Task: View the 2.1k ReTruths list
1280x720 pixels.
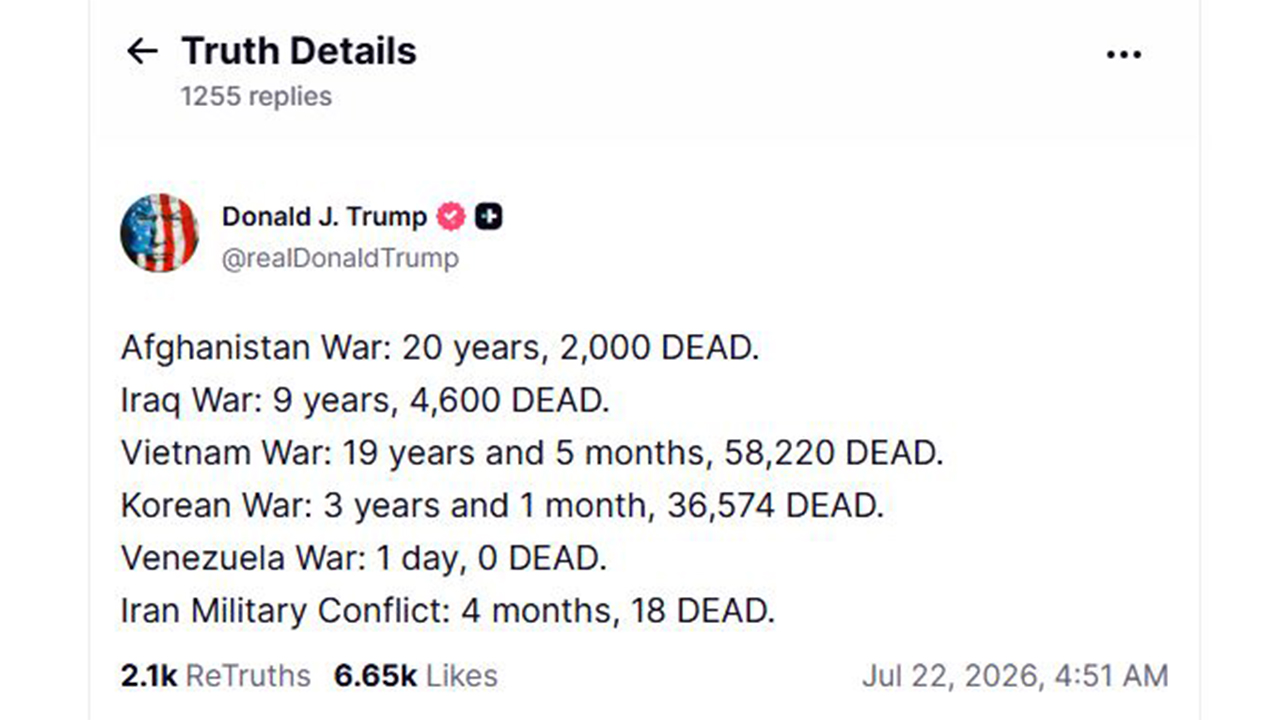Action: pyautogui.click(x=215, y=676)
